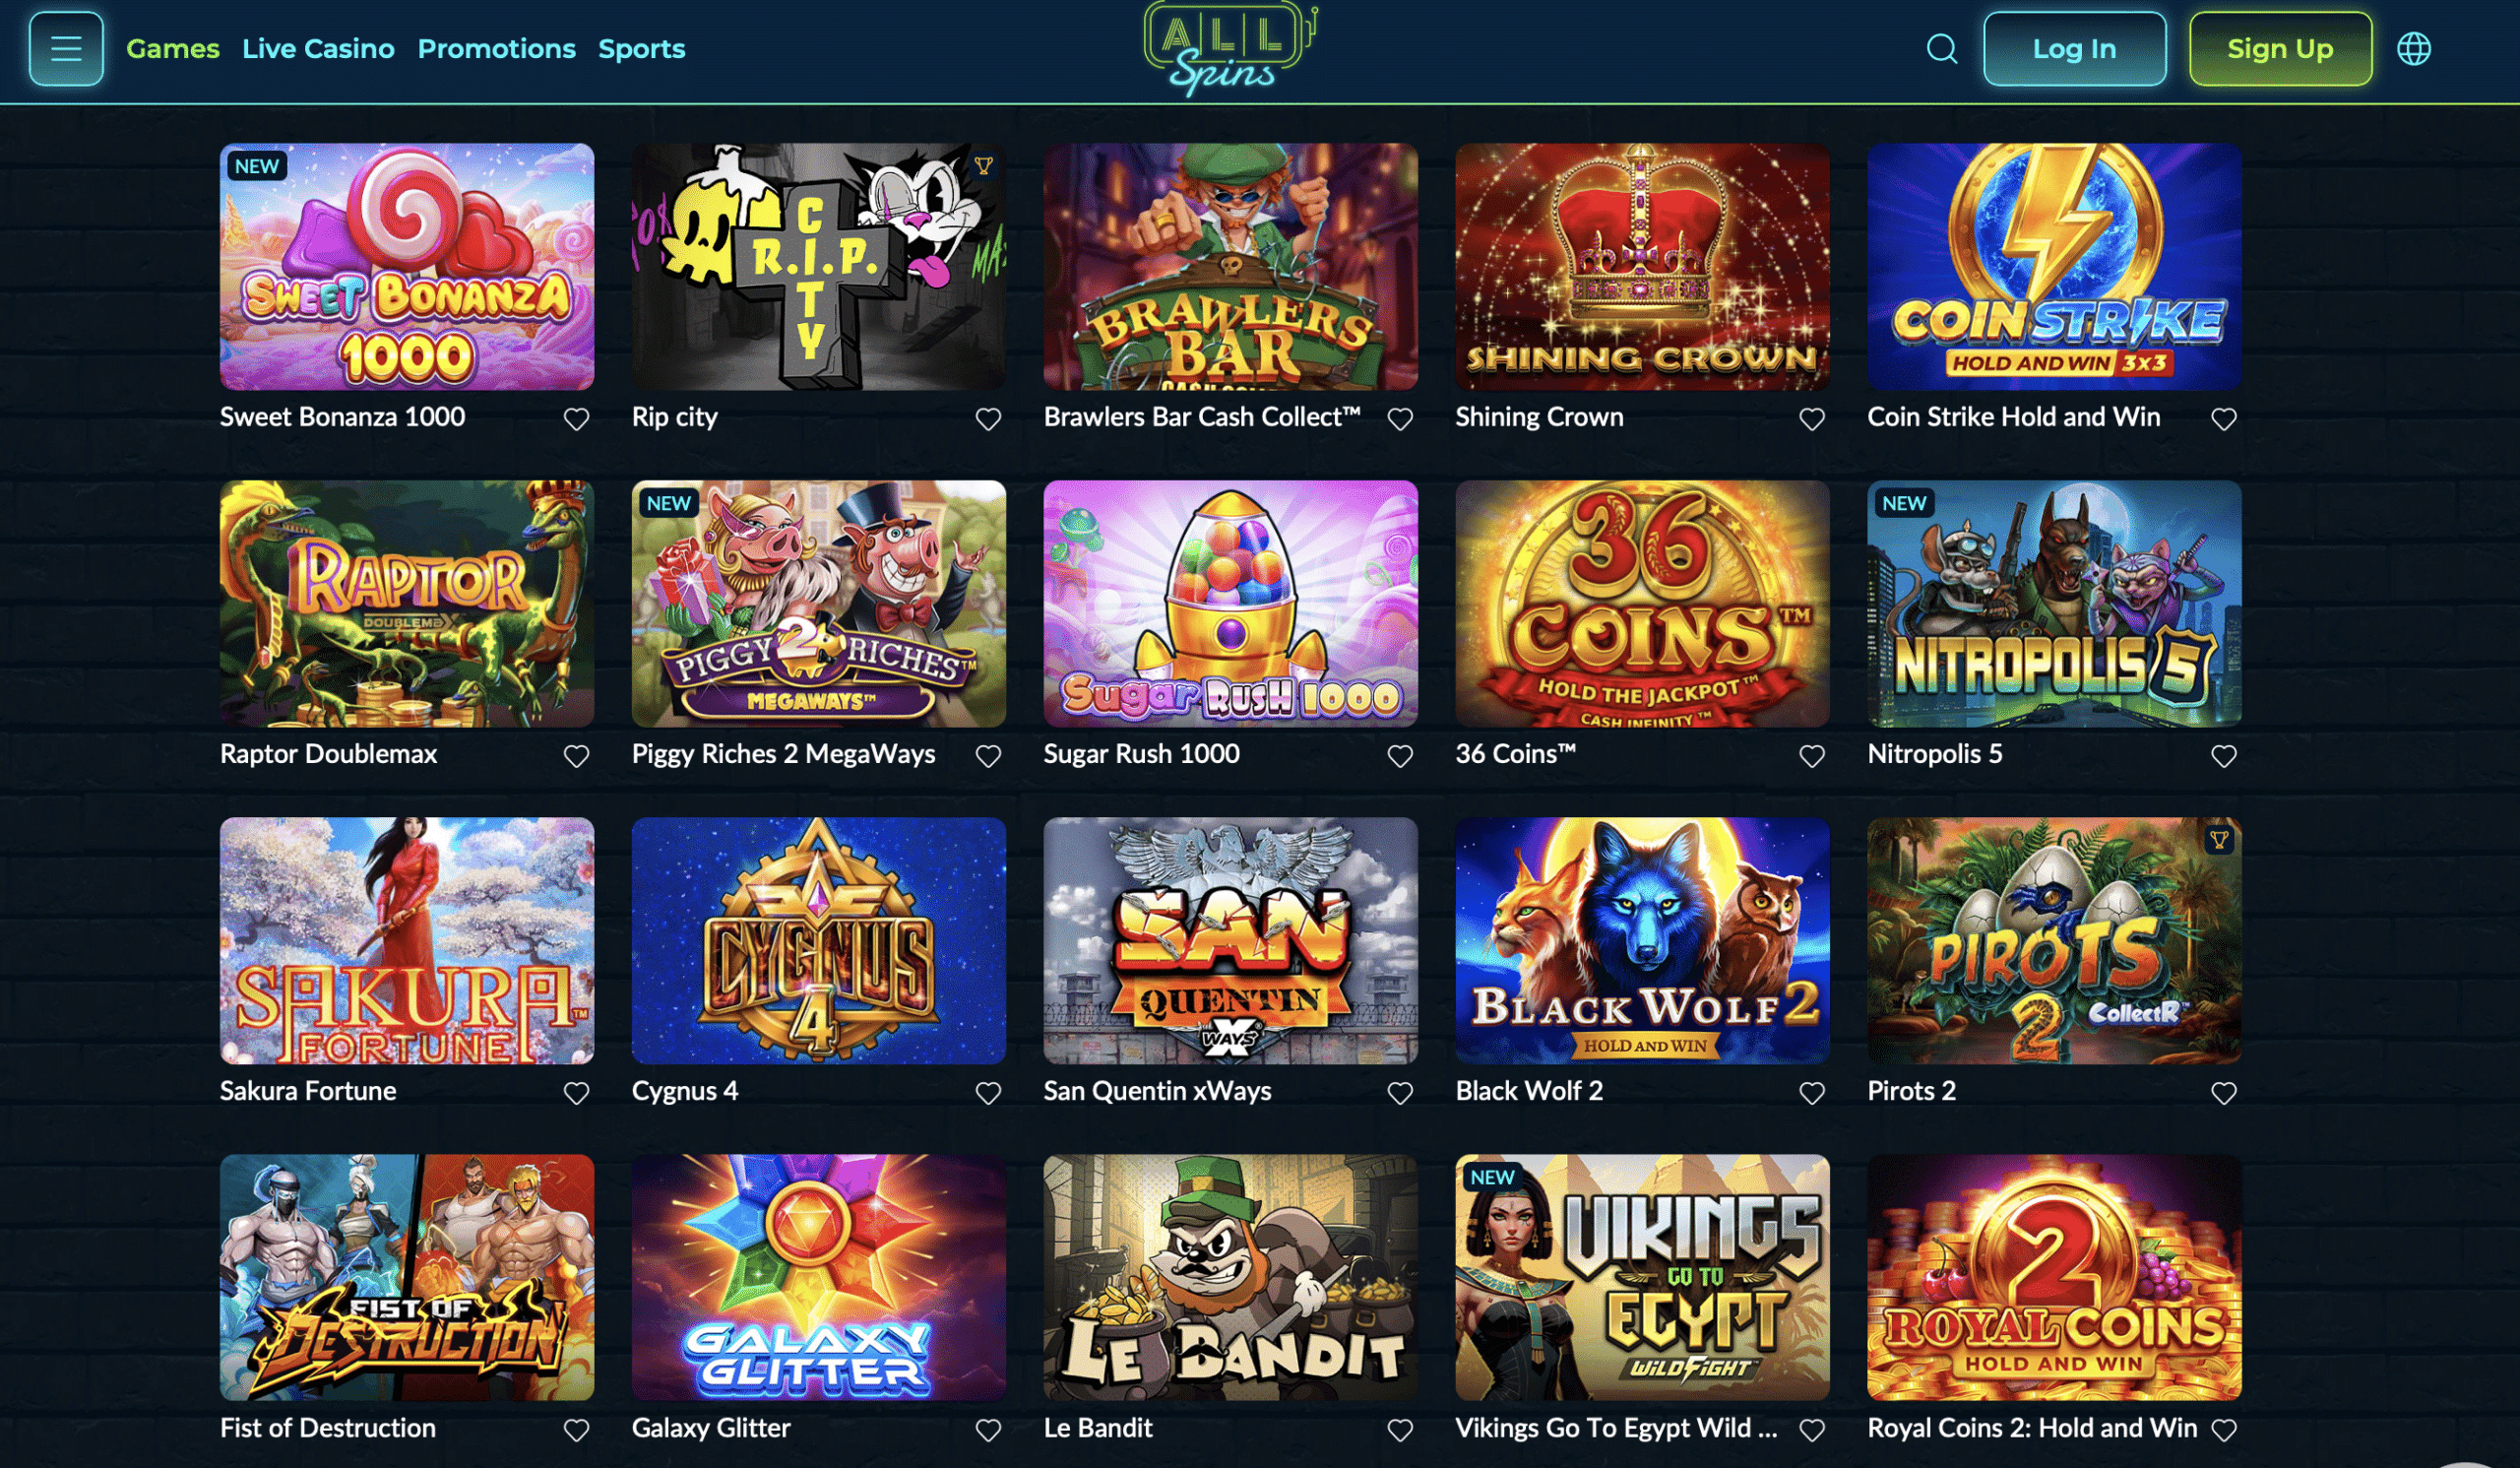Open the Promotions page
This screenshot has width=2520, height=1468.
click(x=496, y=49)
